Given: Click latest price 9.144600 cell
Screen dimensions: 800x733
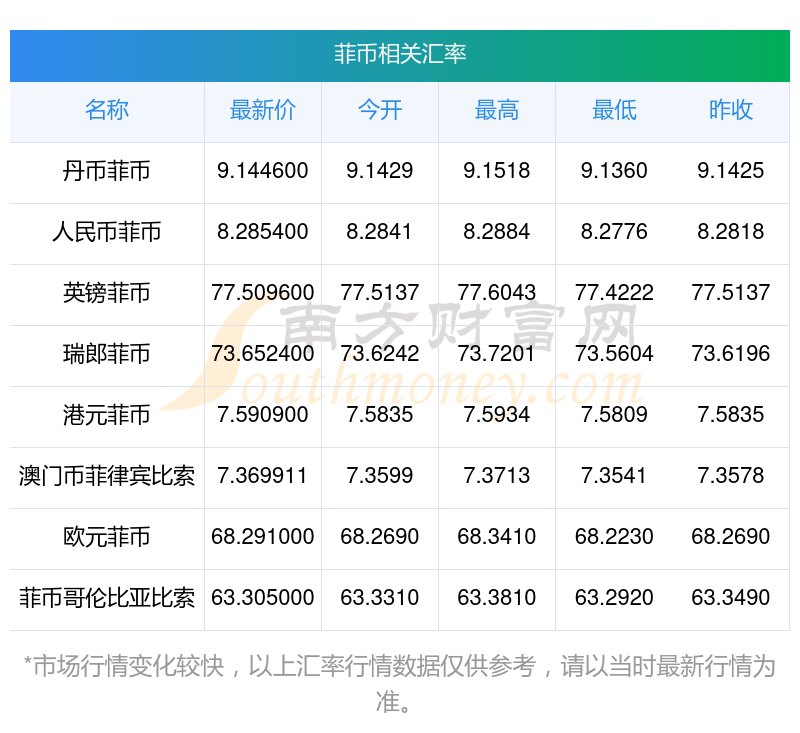Looking at the screenshot, I should click(x=263, y=171).
